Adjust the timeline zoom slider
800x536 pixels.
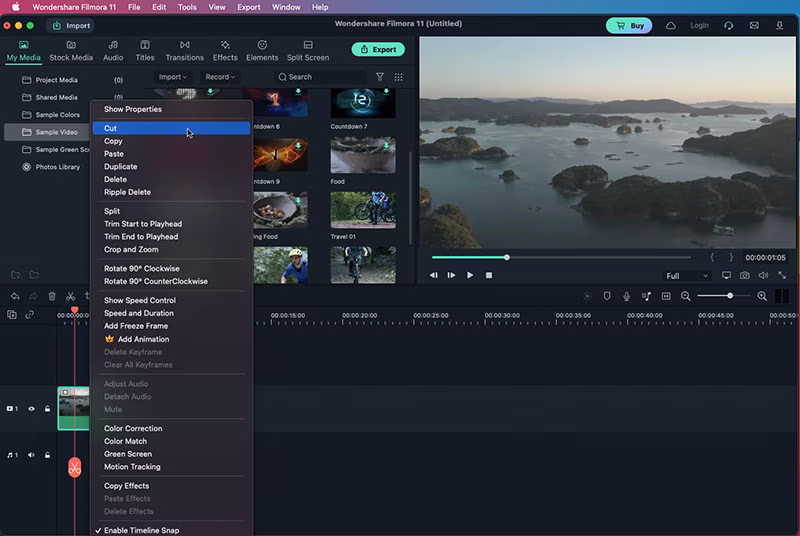point(730,296)
